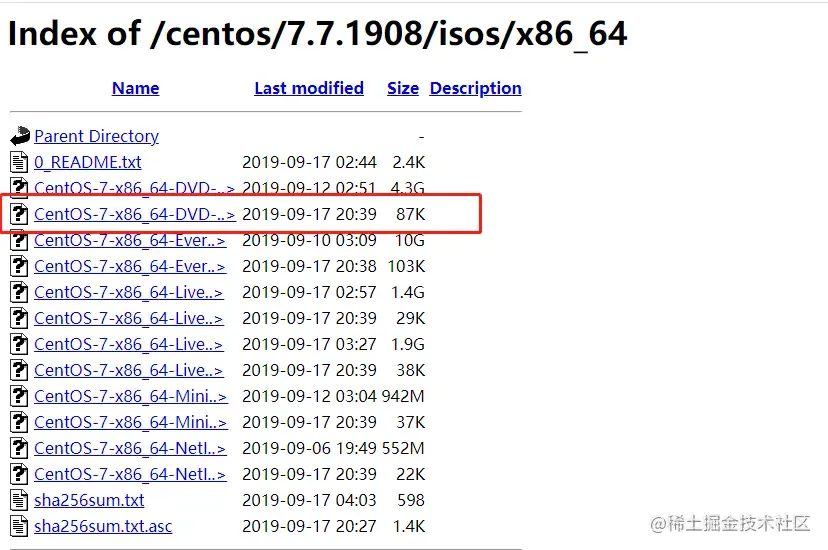The width and height of the screenshot is (828, 550).
Task: Click the Parent Directory back-arrow icon
Action: pos(20,136)
